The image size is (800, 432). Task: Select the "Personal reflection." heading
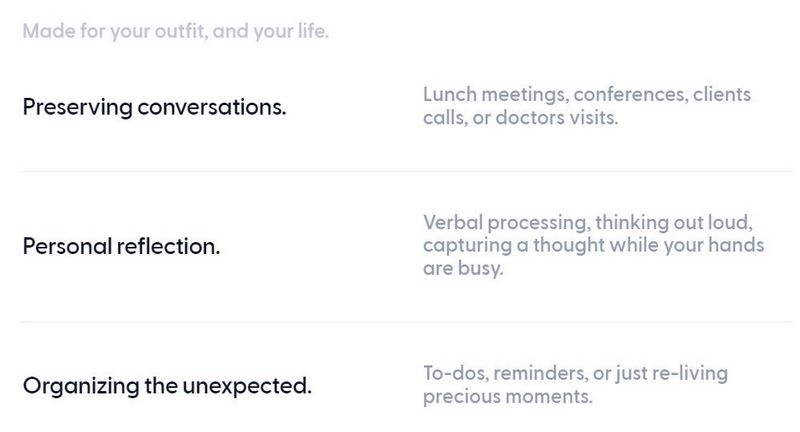[x=121, y=246]
